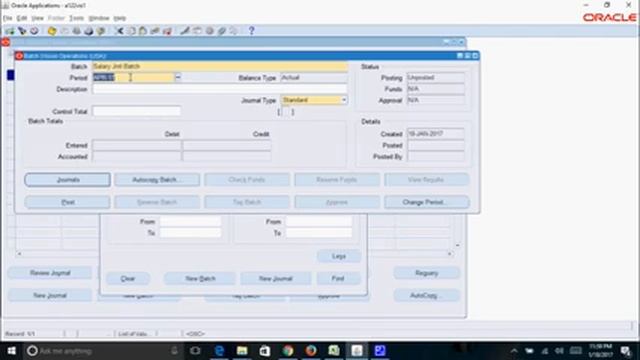The width and height of the screenshot is (640, 360).
Task: Click the Attachments paperclip toolbar icon
Action: [x=222, y=31]
